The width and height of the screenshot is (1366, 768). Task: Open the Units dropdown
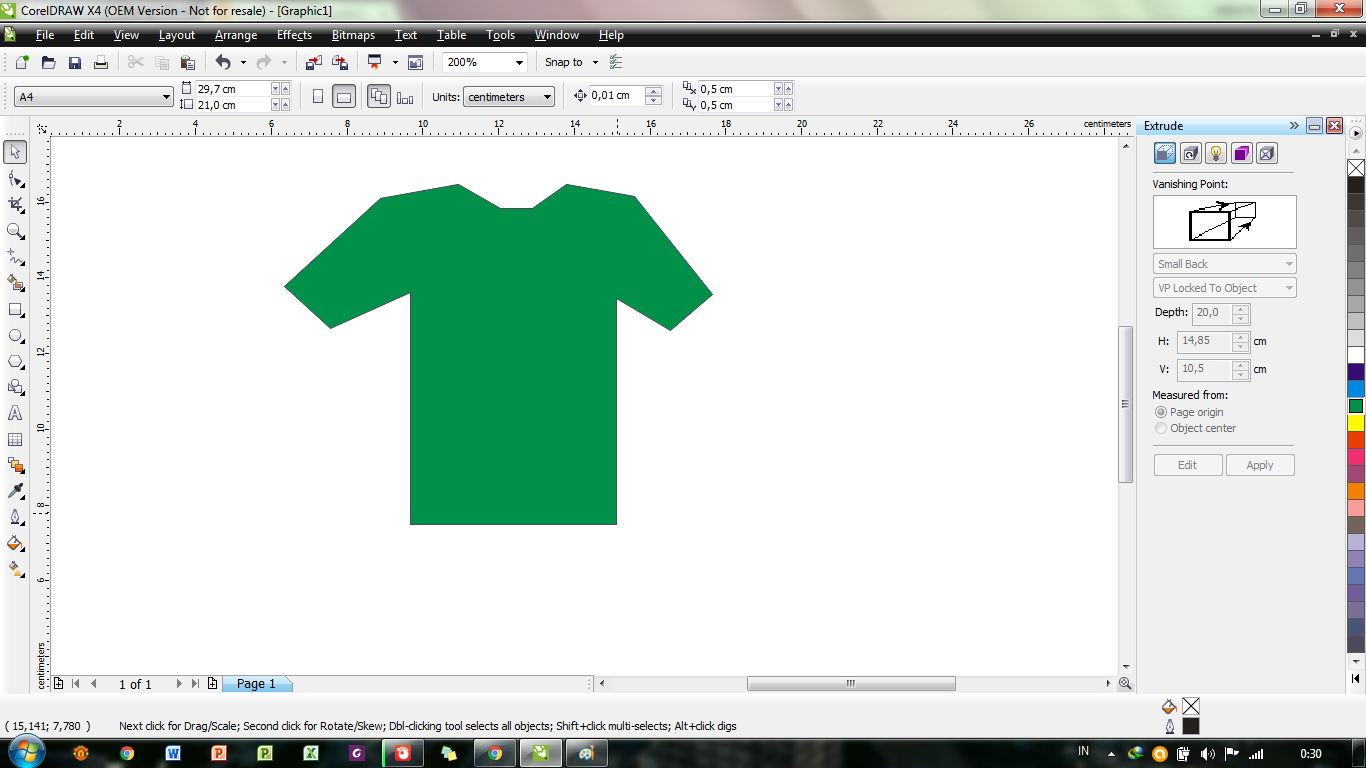(x=546, y=96)
